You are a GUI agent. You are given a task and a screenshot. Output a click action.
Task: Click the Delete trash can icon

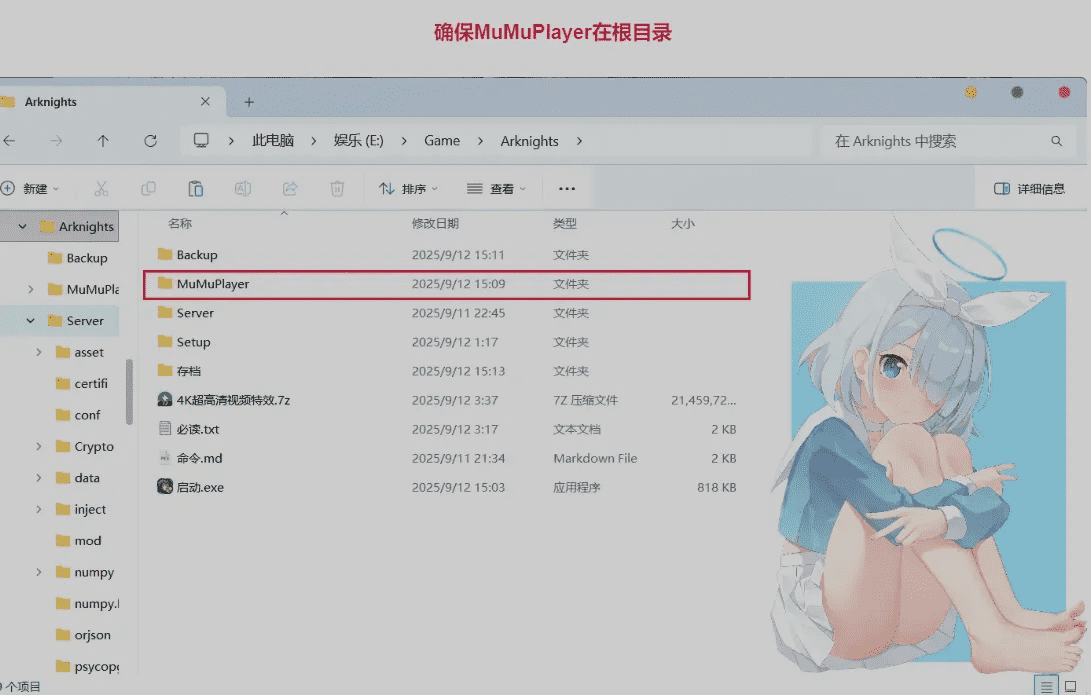pyautogui.click(x=338, y=189)
